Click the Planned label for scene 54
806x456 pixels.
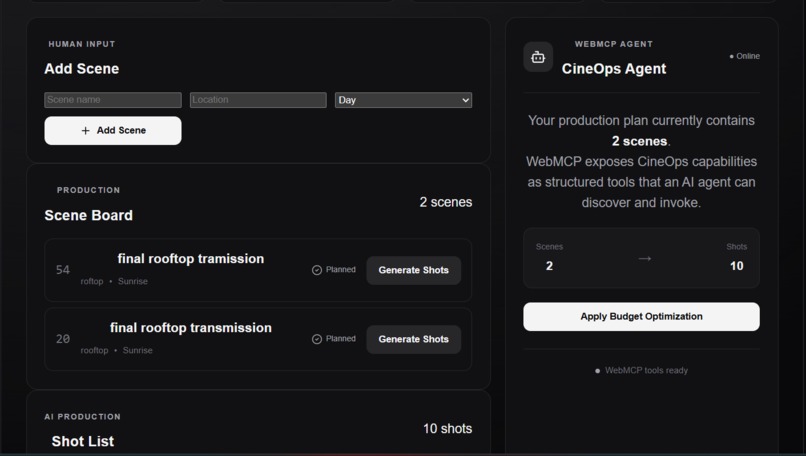[340, 269]
